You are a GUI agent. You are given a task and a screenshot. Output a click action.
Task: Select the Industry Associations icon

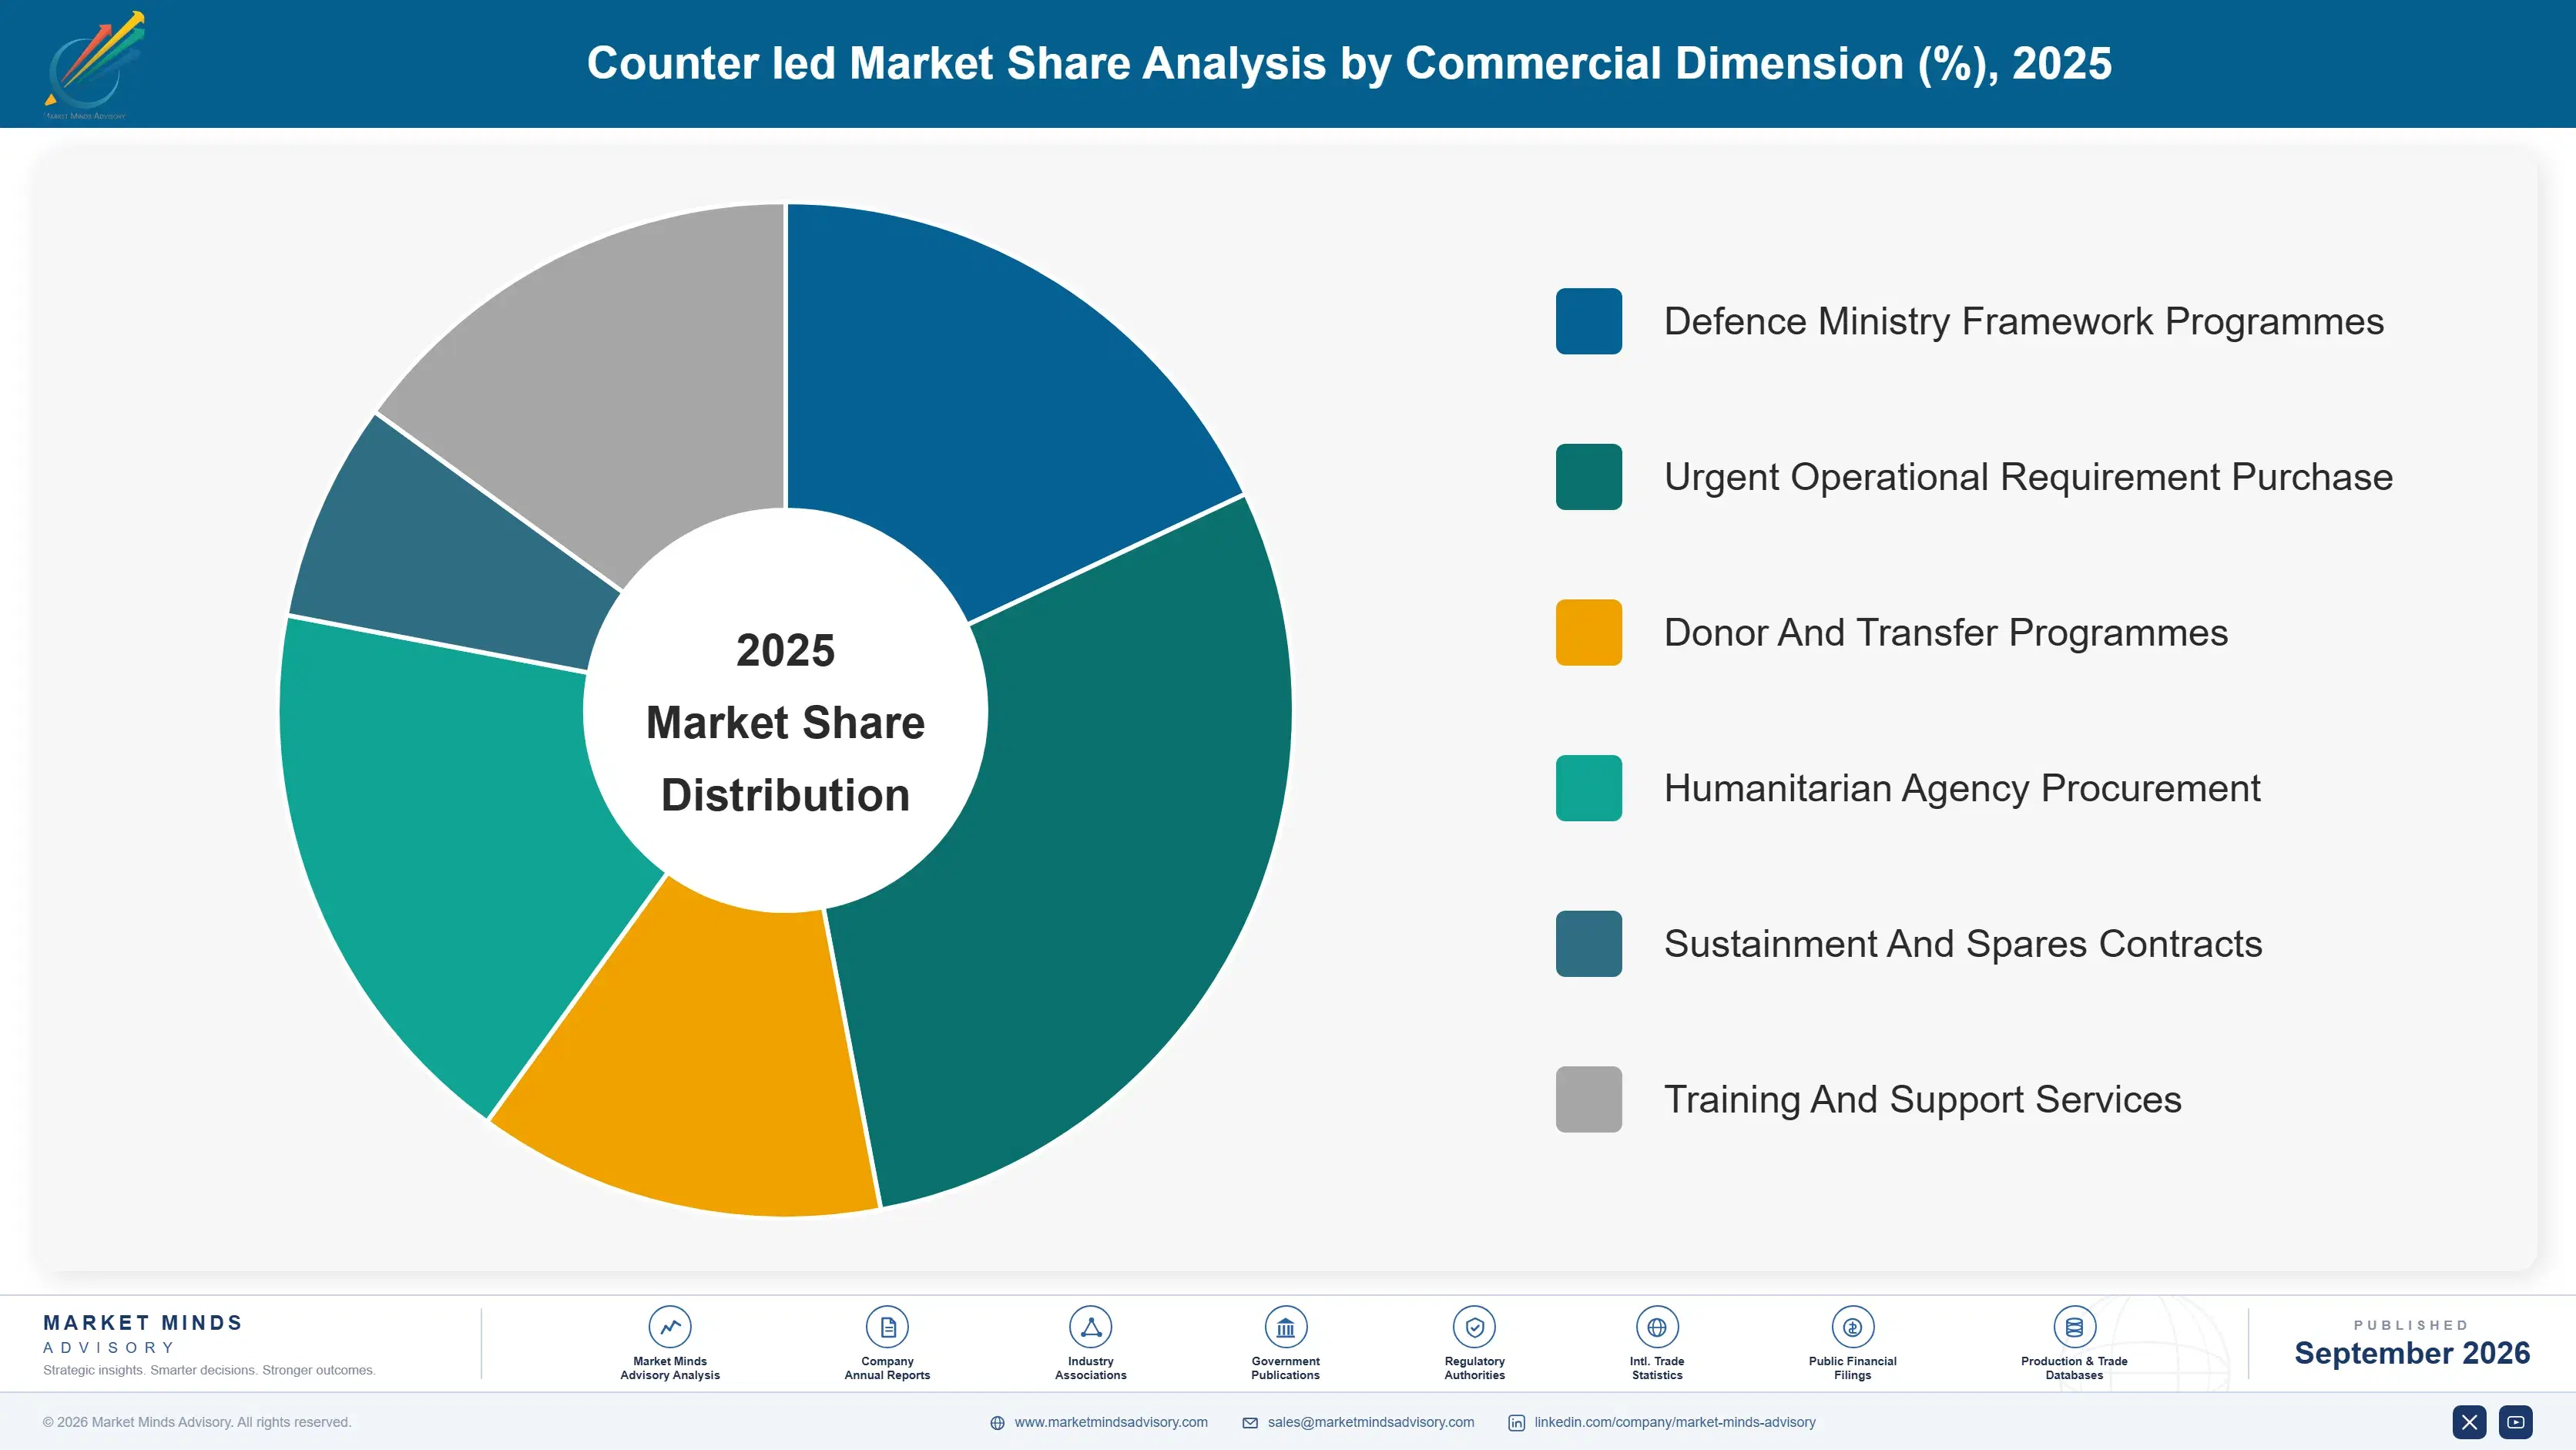[1090, 1327]
